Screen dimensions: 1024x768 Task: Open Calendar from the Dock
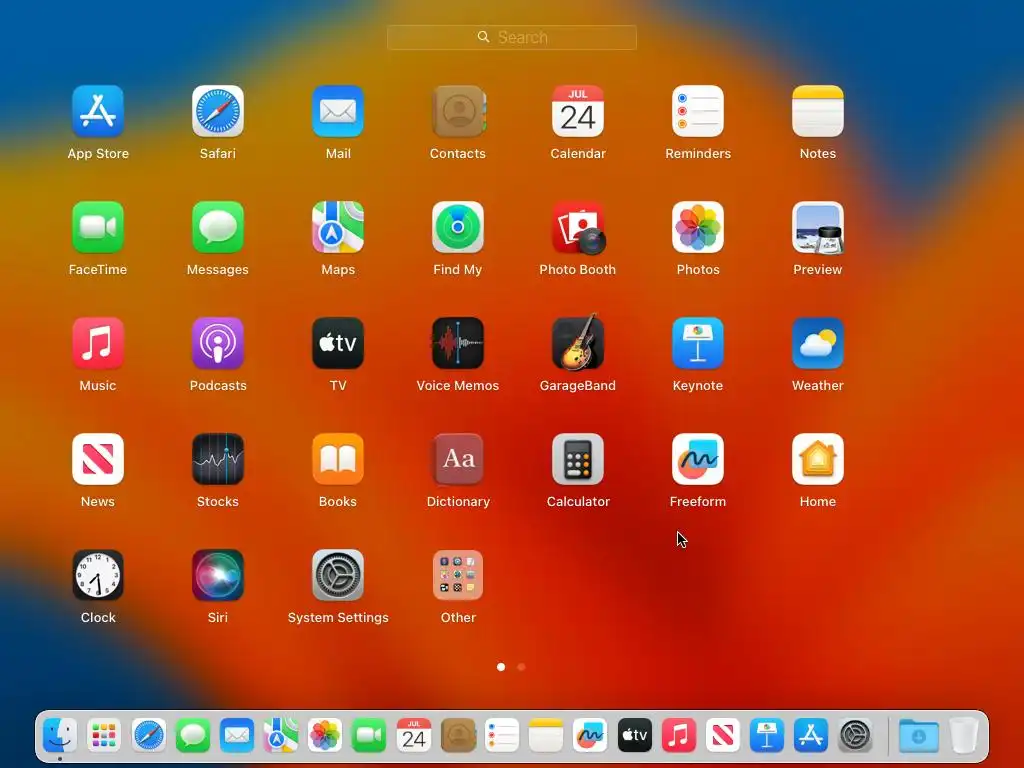click(413, 736)
